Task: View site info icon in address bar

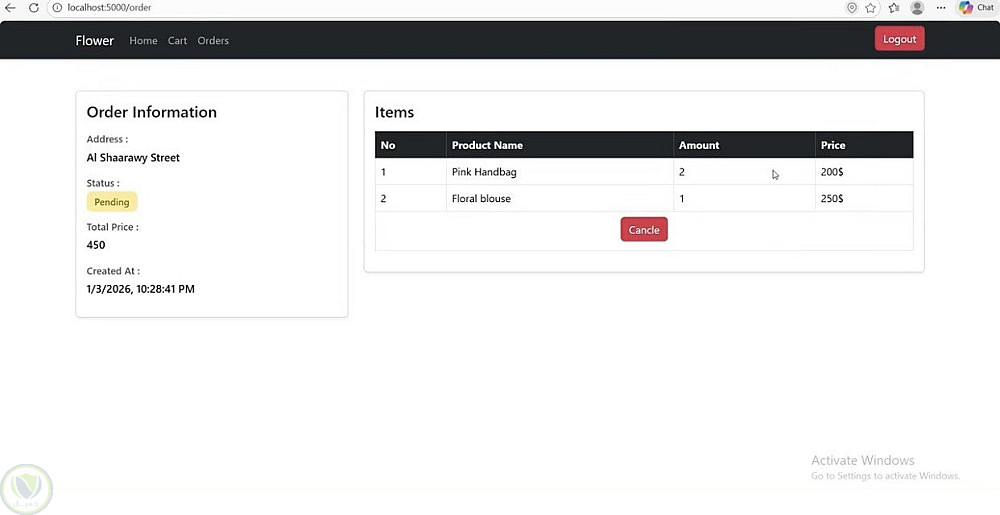Action: pyautogui.click(x=57, y=8)
